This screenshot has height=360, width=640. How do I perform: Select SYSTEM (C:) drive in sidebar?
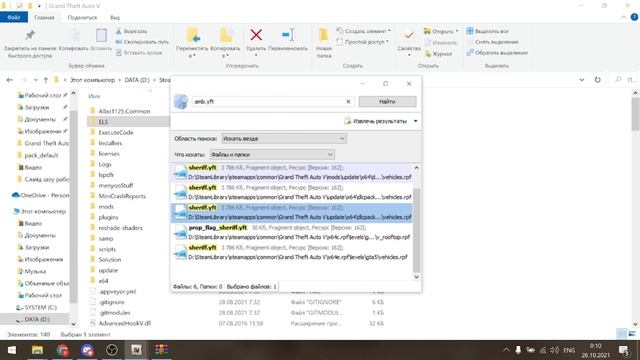tap(40, 307)
